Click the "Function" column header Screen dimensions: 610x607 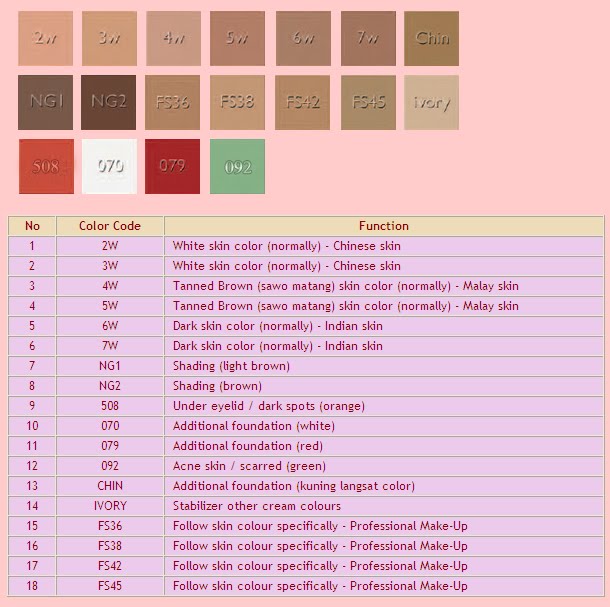click(x=384, y=226)
